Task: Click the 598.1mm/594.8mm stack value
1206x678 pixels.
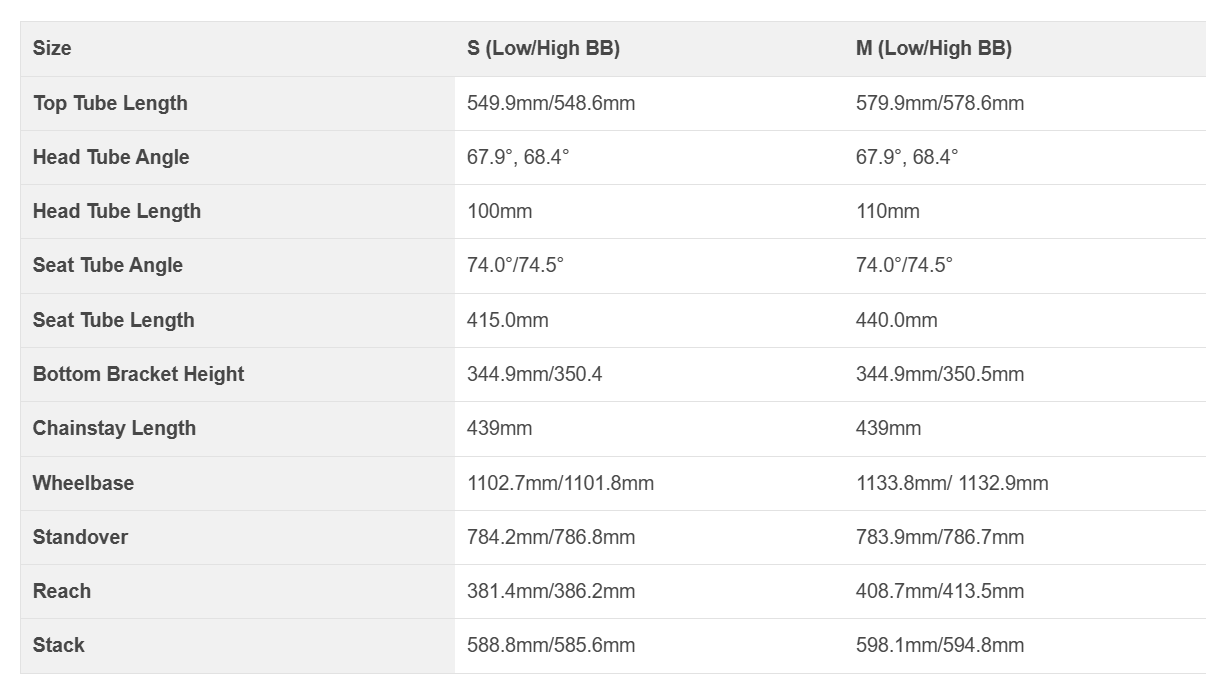Action: coord(940,645)
